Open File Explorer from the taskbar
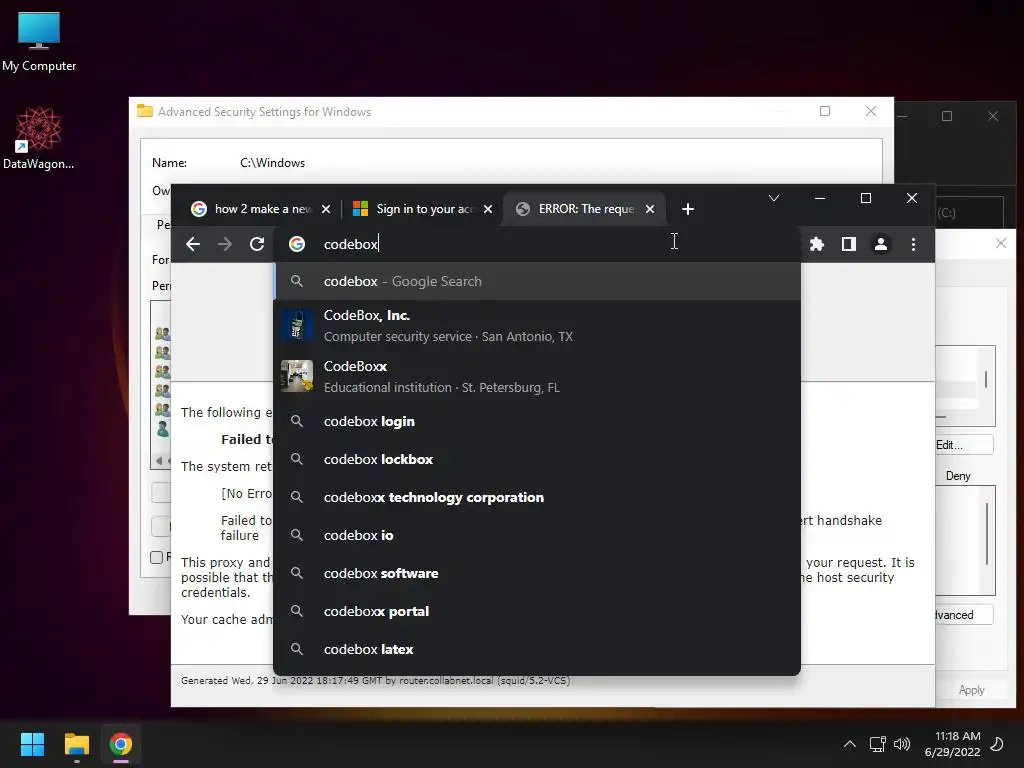This screenshot has width=1024, height=768. [x=76, y=744]
